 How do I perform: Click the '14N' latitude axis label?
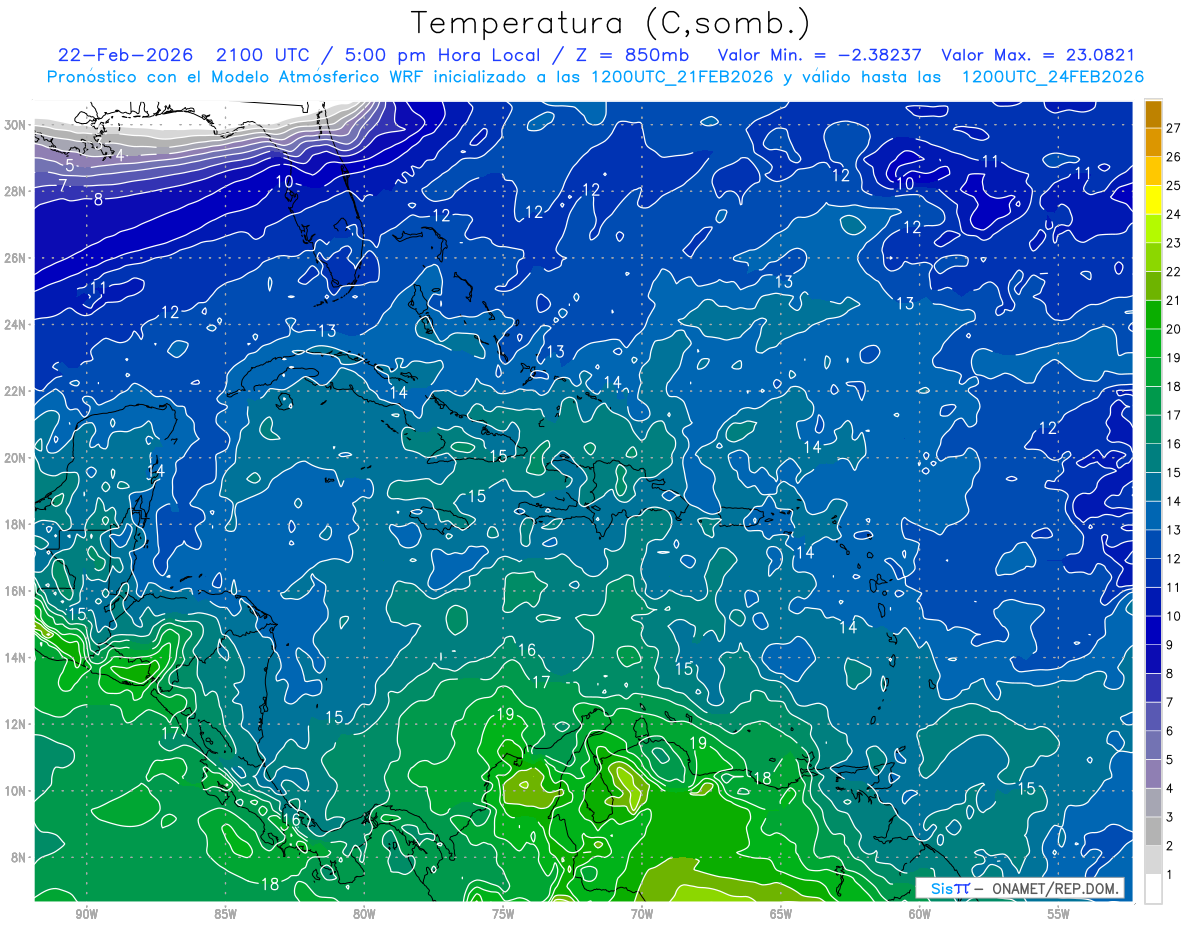[x=16, y=657]
